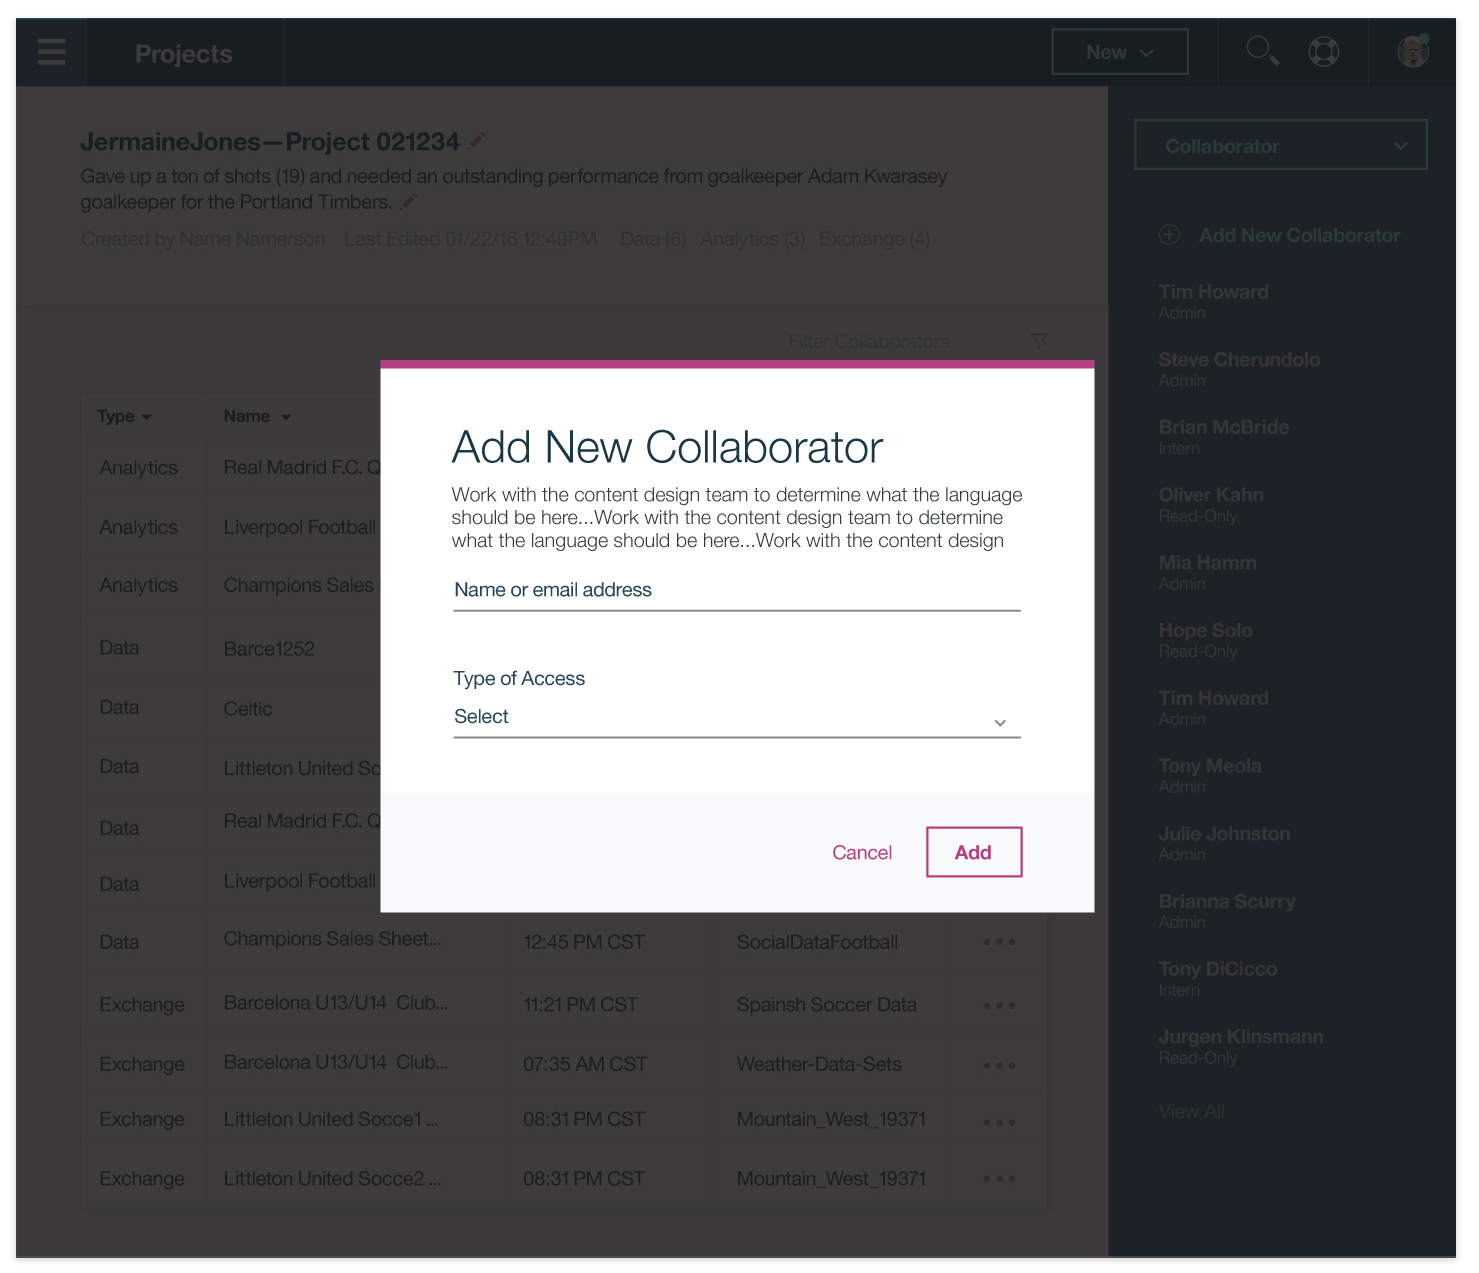Click the 07:35 AM CST cell
Viewport: 1479px width, 1273px height.
pyautogui.click(x=585, y=1065)
